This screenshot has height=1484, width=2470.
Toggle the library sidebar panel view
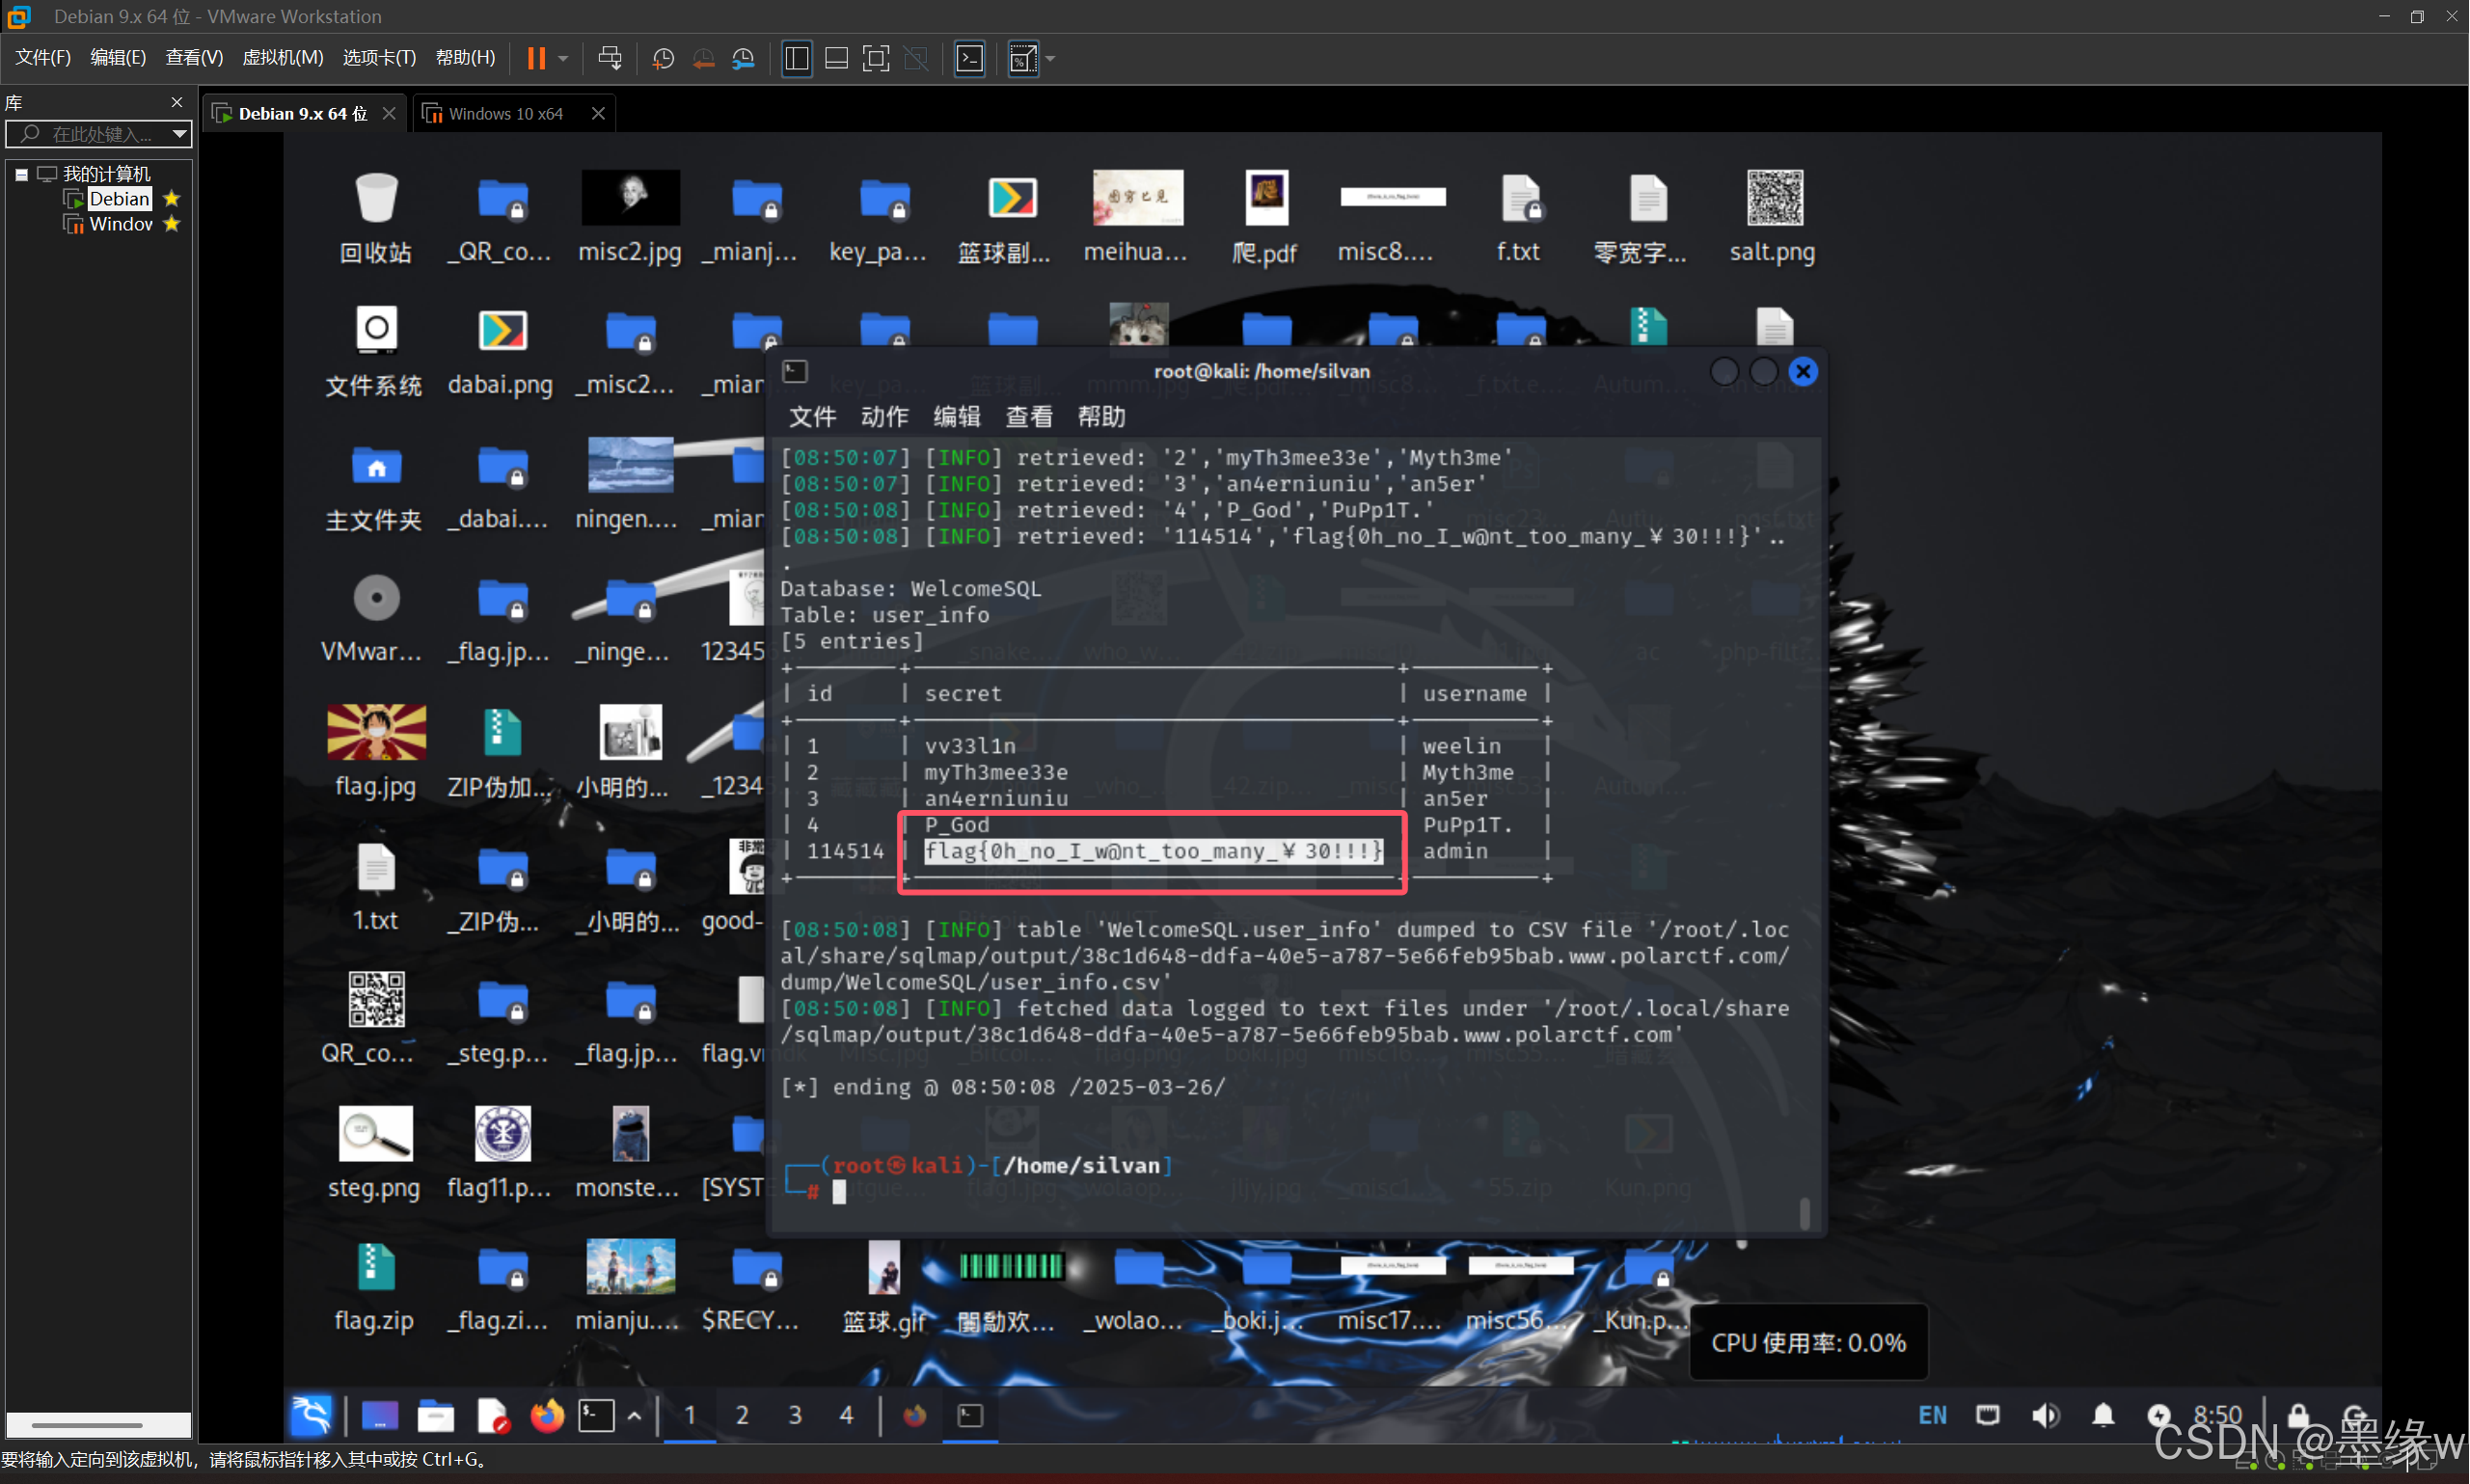click(x=797, y=58)
